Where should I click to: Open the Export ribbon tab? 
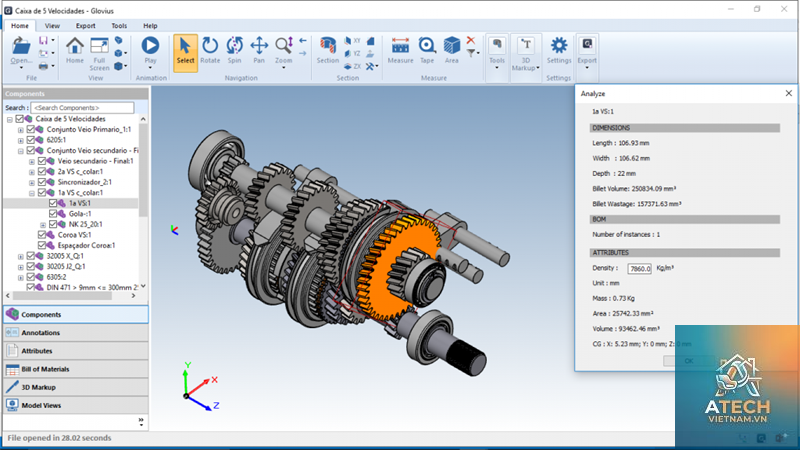tap(85, 26)
